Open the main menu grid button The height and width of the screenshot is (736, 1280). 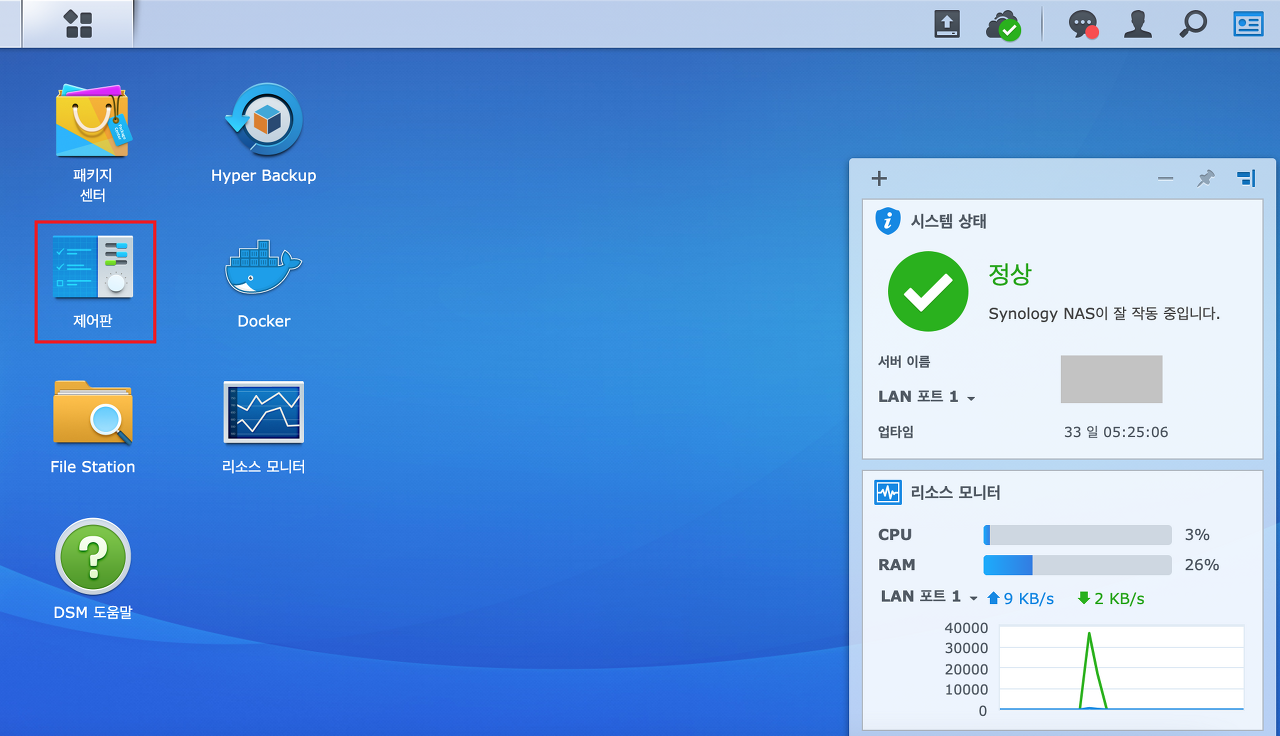78,24
